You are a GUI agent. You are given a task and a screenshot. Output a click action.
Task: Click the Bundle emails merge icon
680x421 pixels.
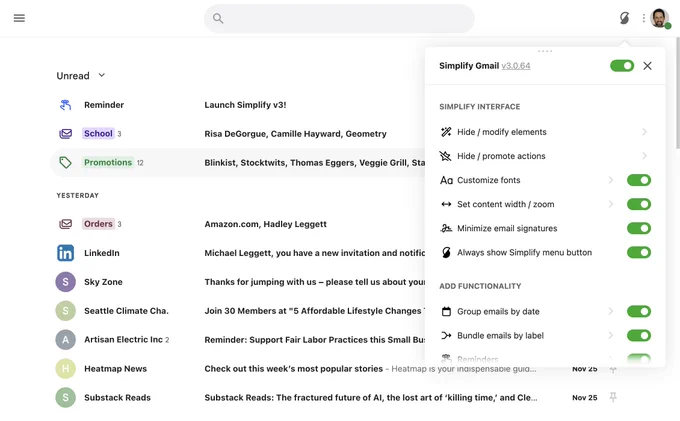coord(446,336)
